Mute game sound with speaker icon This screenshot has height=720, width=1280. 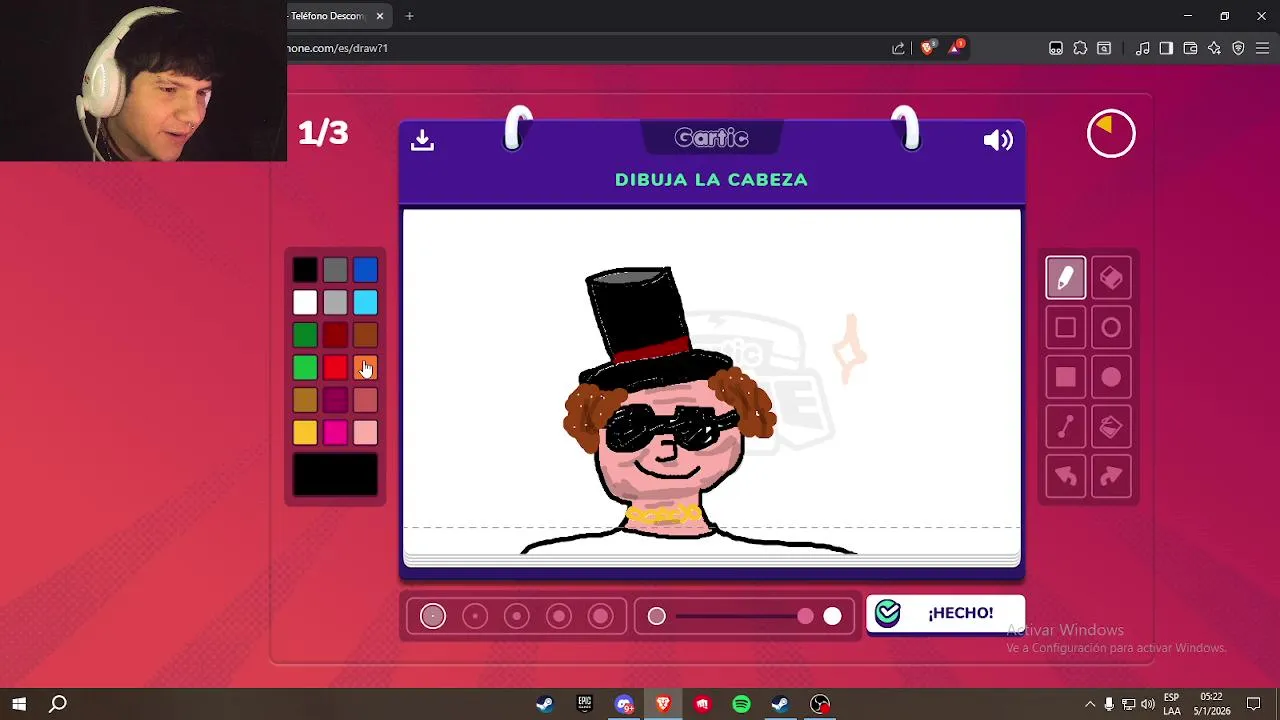pyautogui.click(x=998, y=140)
